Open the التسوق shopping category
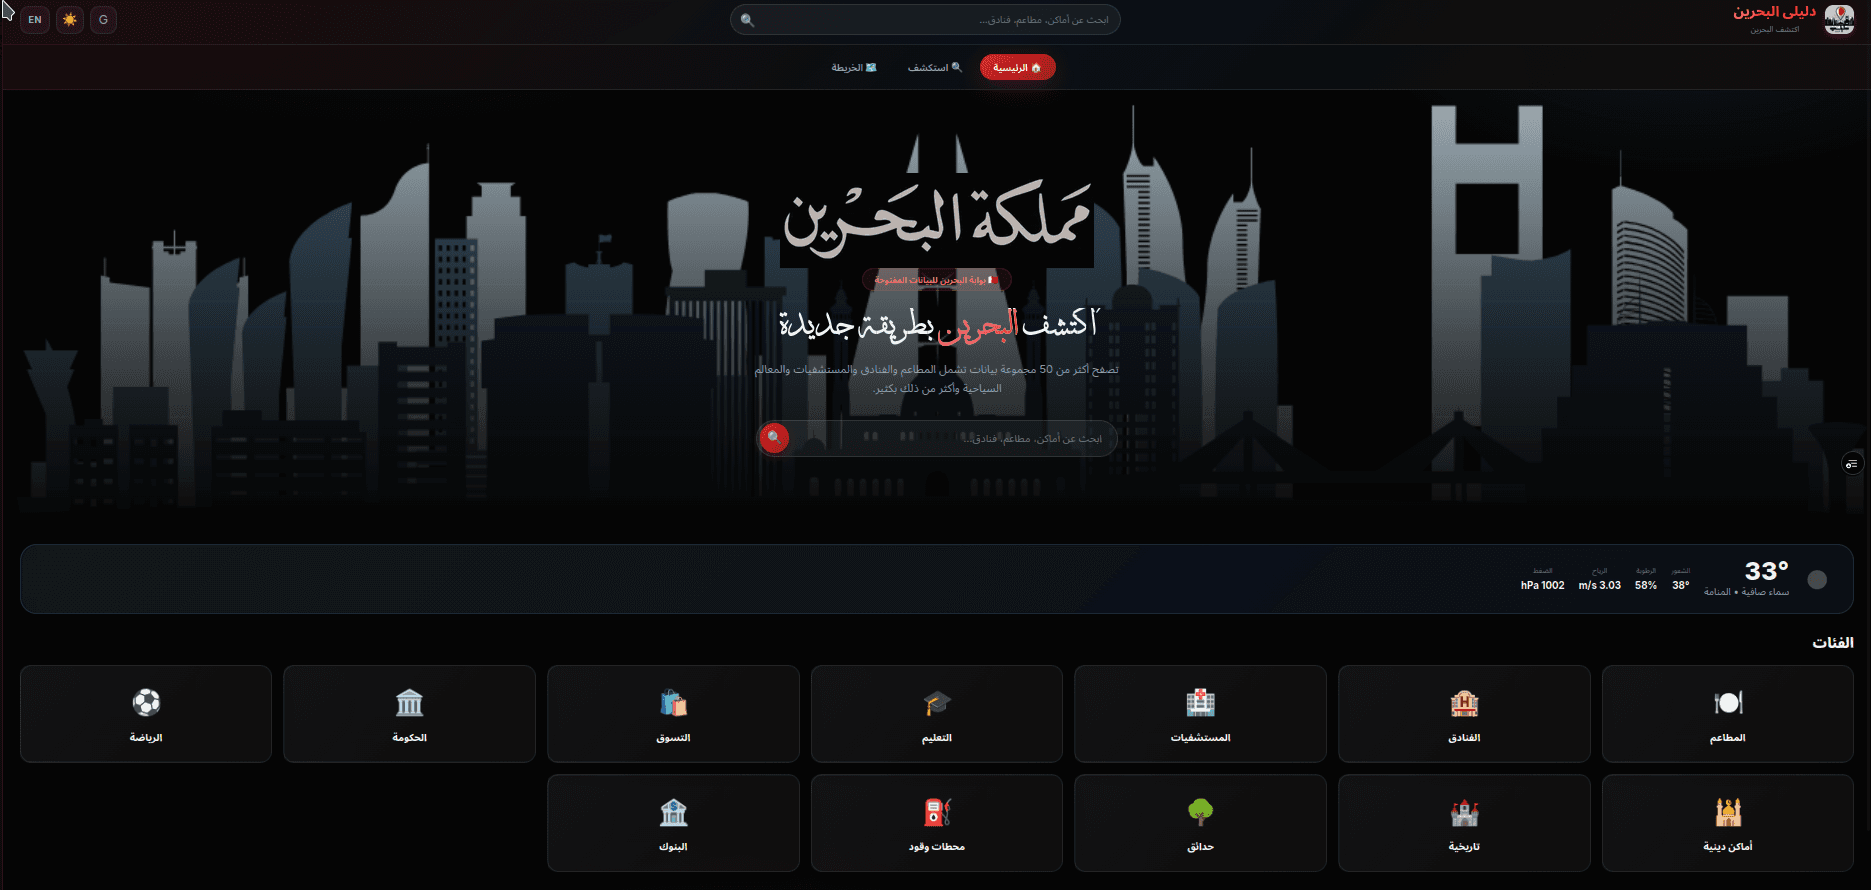This screenshot has height=890, width=1871. tap(673, 714)
